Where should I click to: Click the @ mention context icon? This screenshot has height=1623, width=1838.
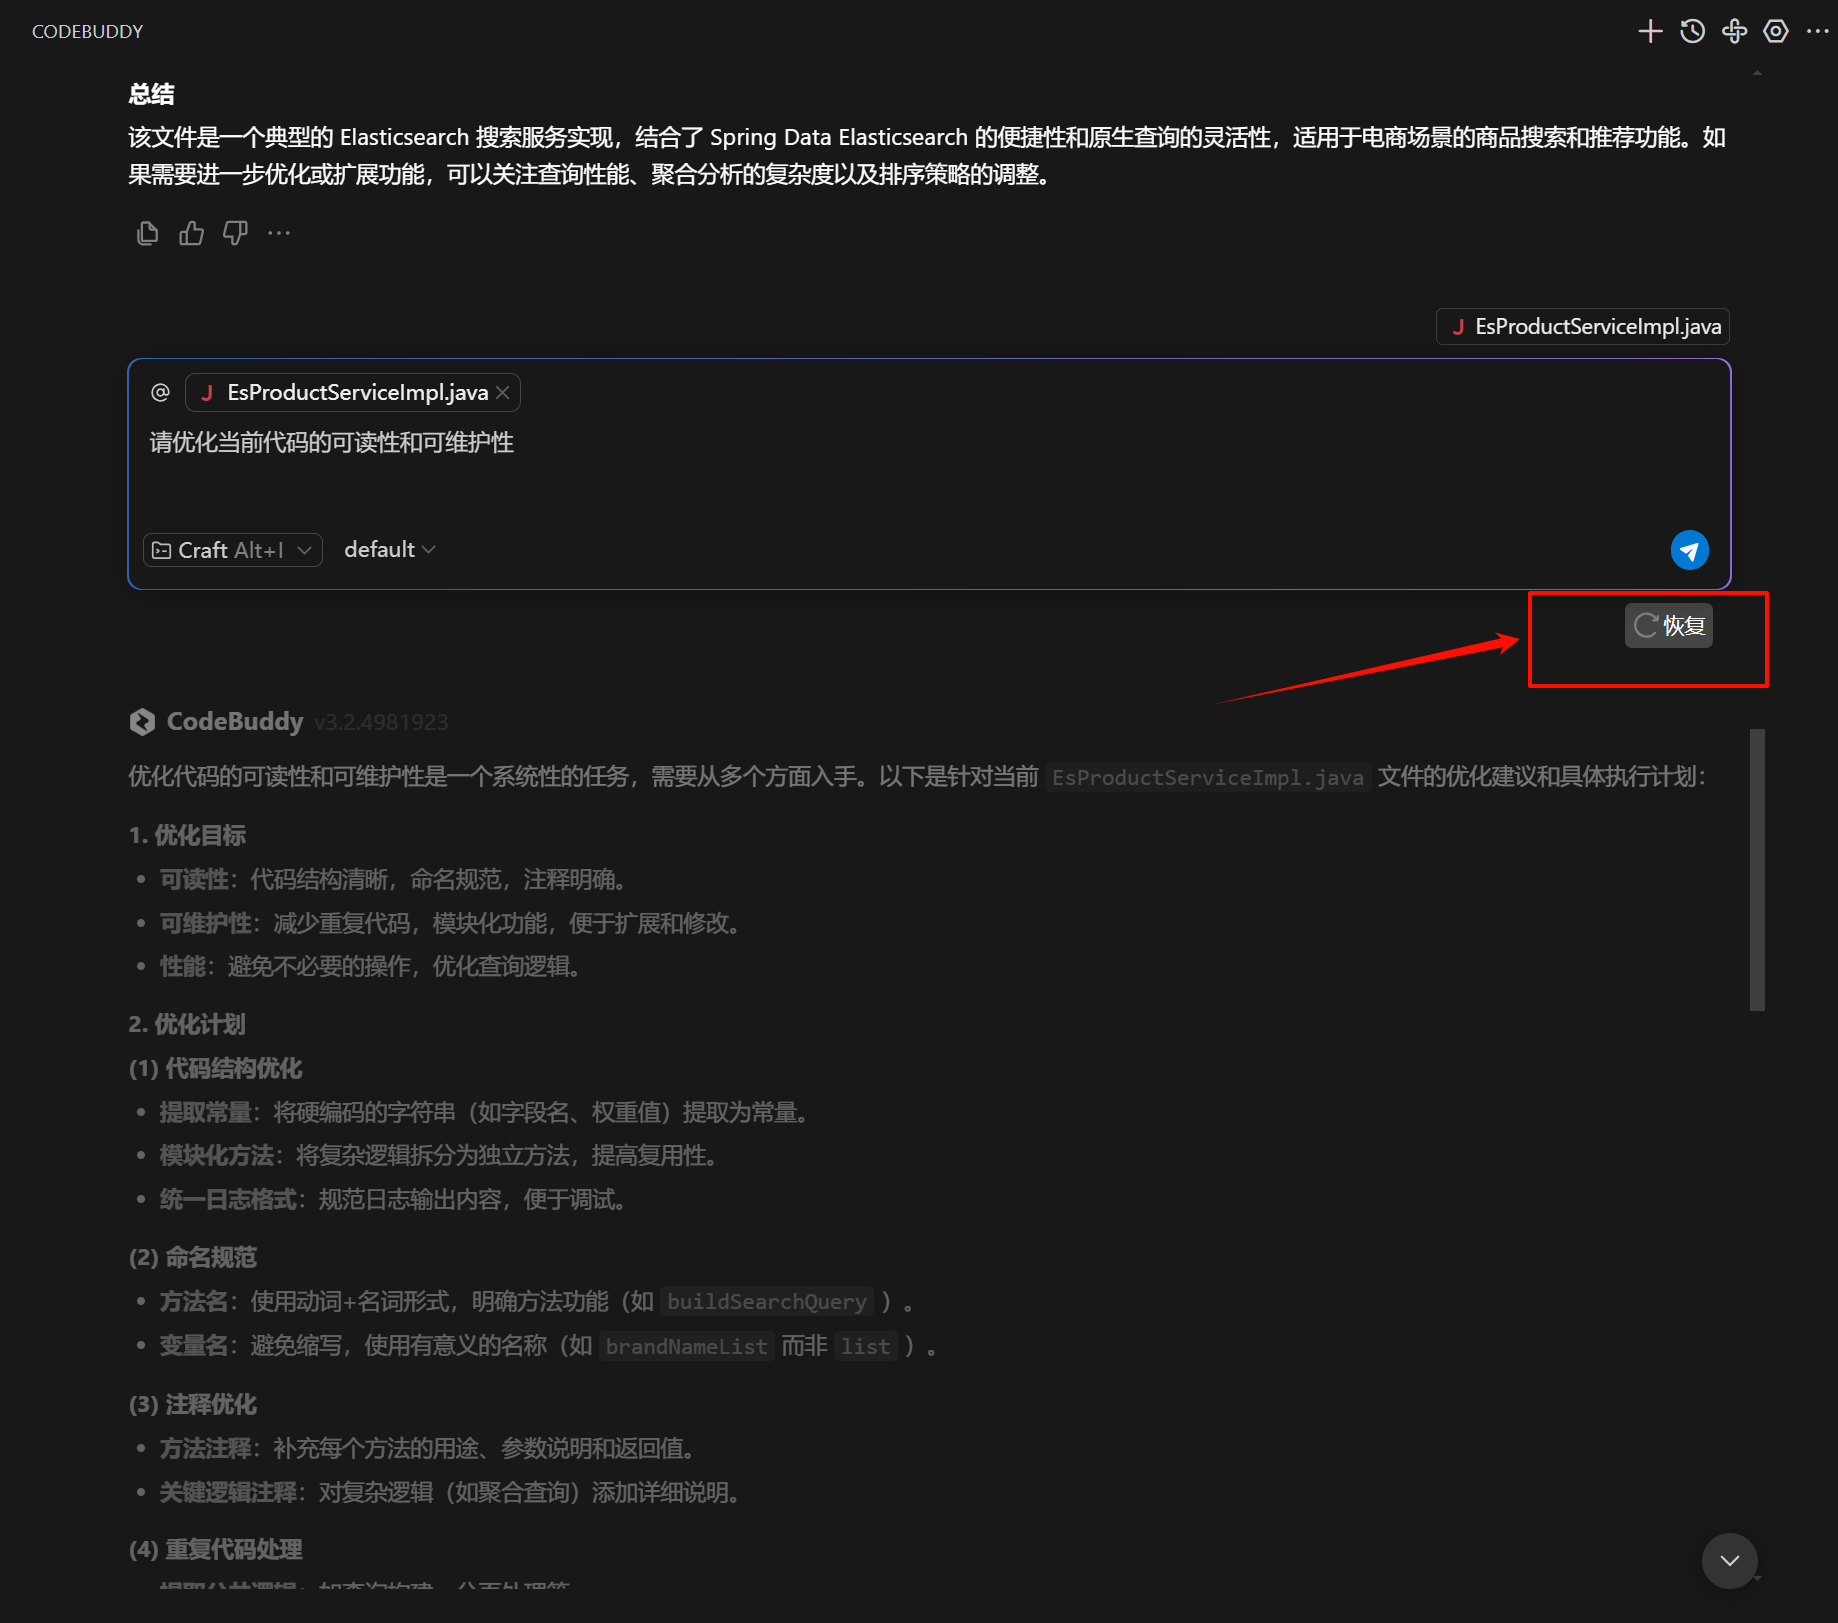160,392
